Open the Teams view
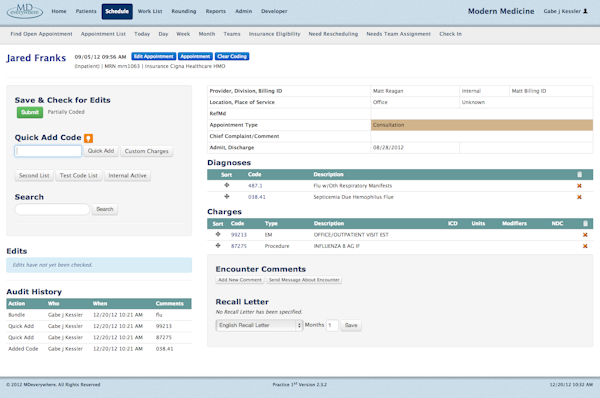The height and width of the screenshot is (398, 600). click(x=232, y=34)
